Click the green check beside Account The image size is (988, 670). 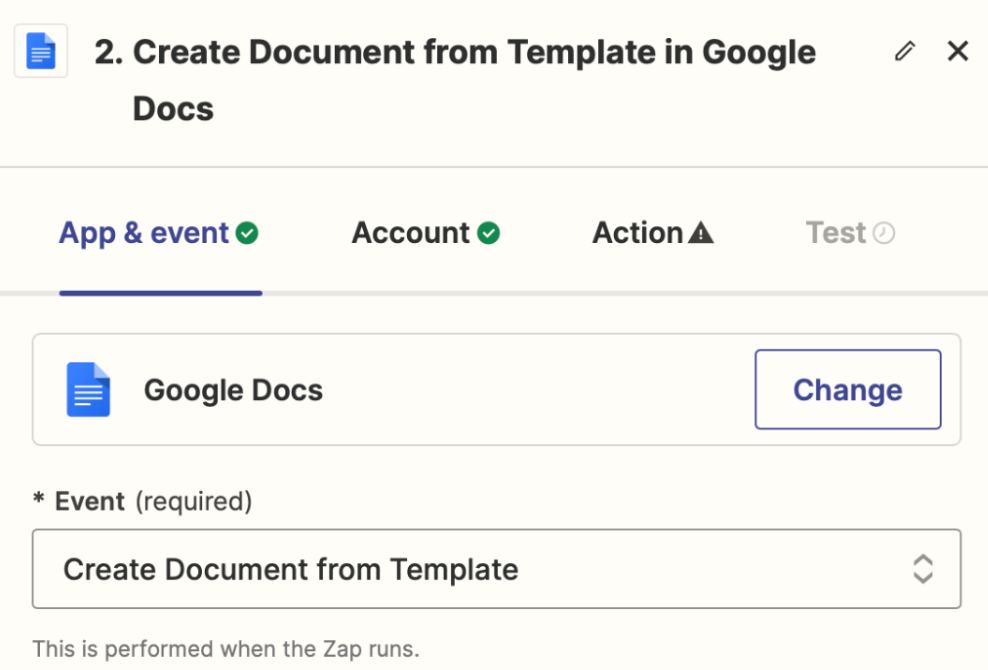pyautogui.click(x=488, y=233)
